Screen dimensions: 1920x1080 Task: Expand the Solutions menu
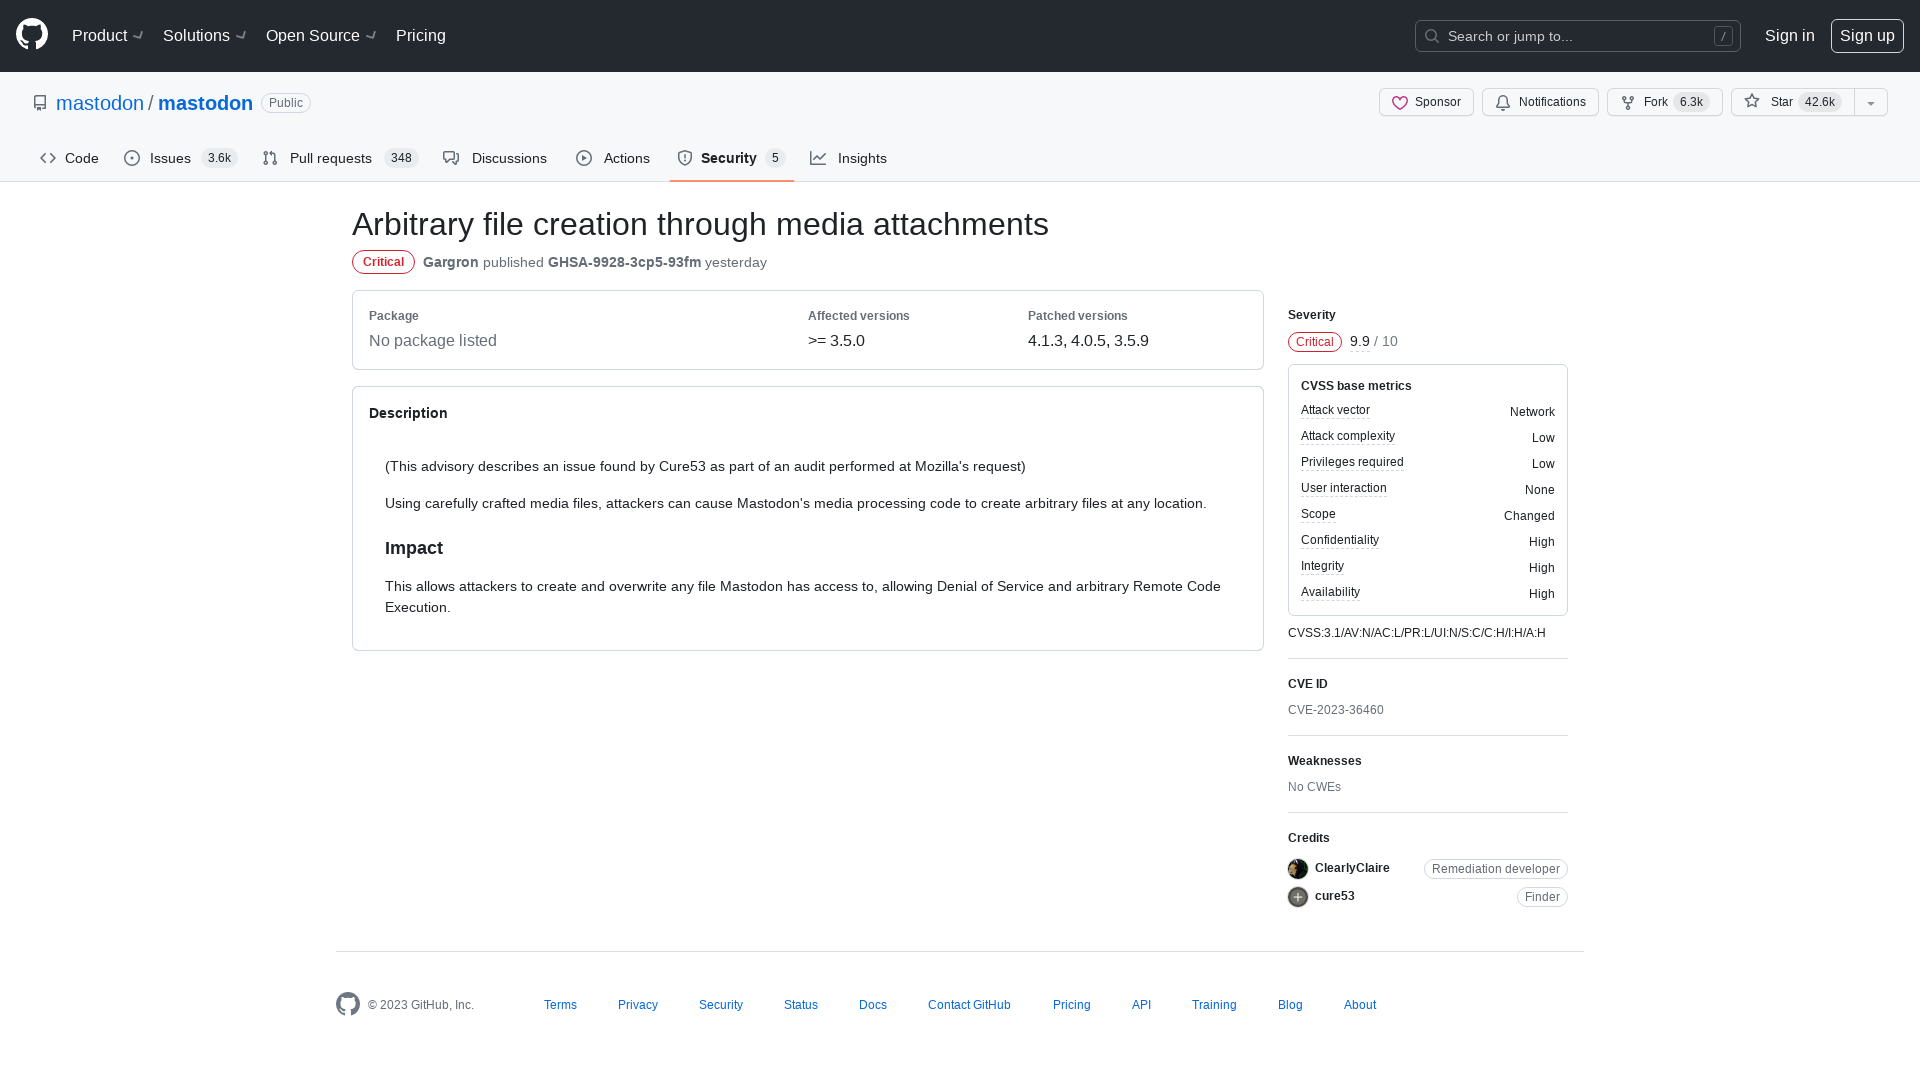[205, 36]
